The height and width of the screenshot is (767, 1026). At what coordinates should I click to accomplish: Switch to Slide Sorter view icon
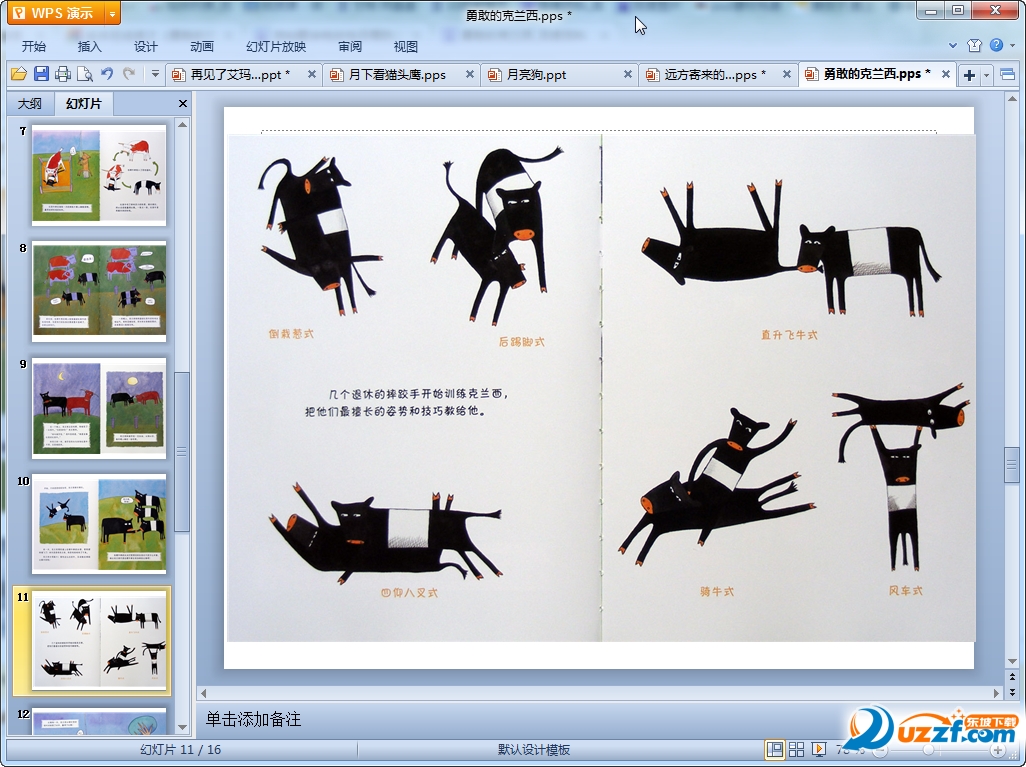[x=796, y=749]
